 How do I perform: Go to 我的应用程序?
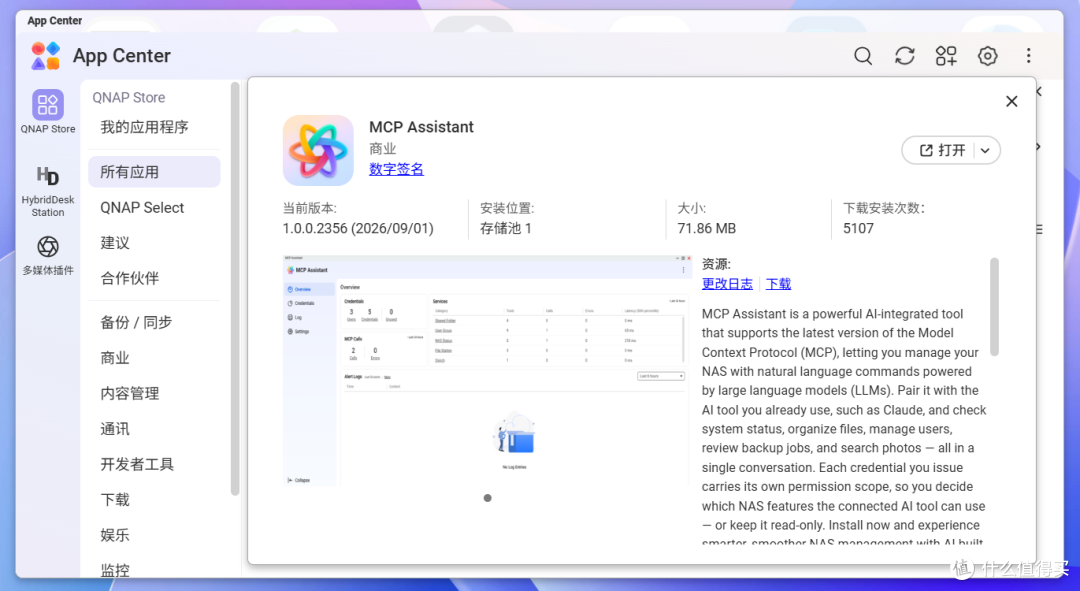point(144,127)
